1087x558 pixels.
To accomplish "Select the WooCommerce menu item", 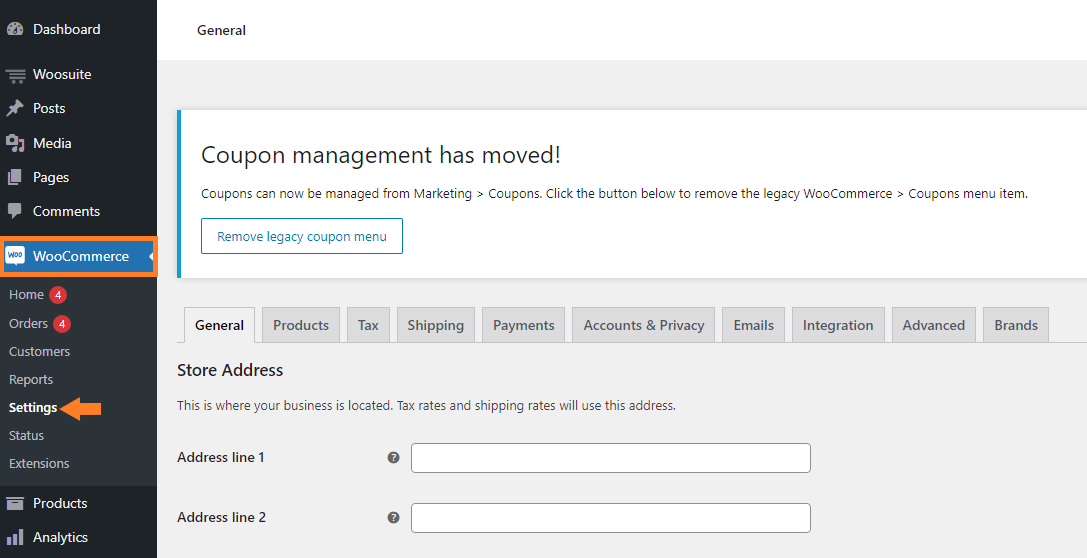I will (78, 256).
